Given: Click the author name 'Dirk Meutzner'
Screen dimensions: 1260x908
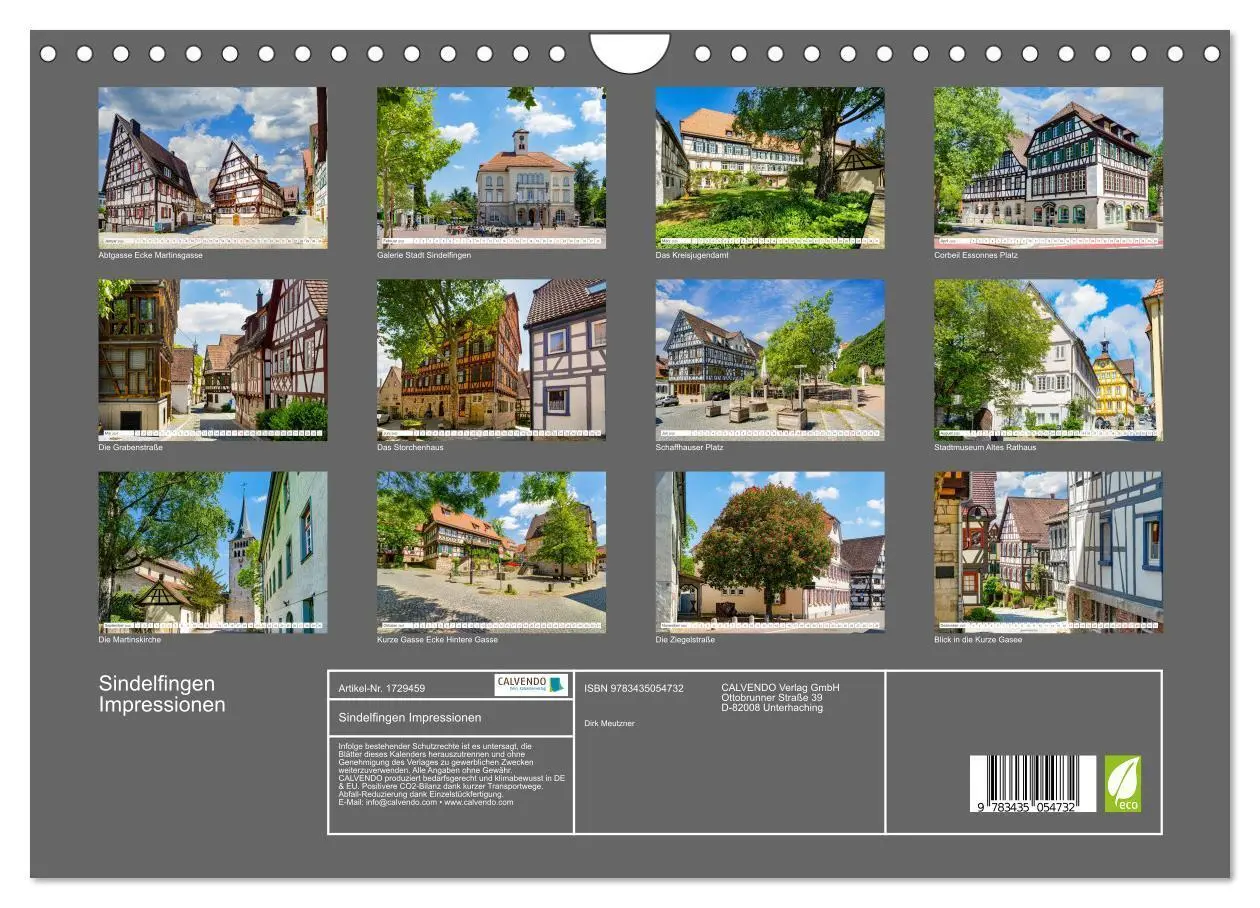Looking at the screenshot, I should tap(609, 723).
